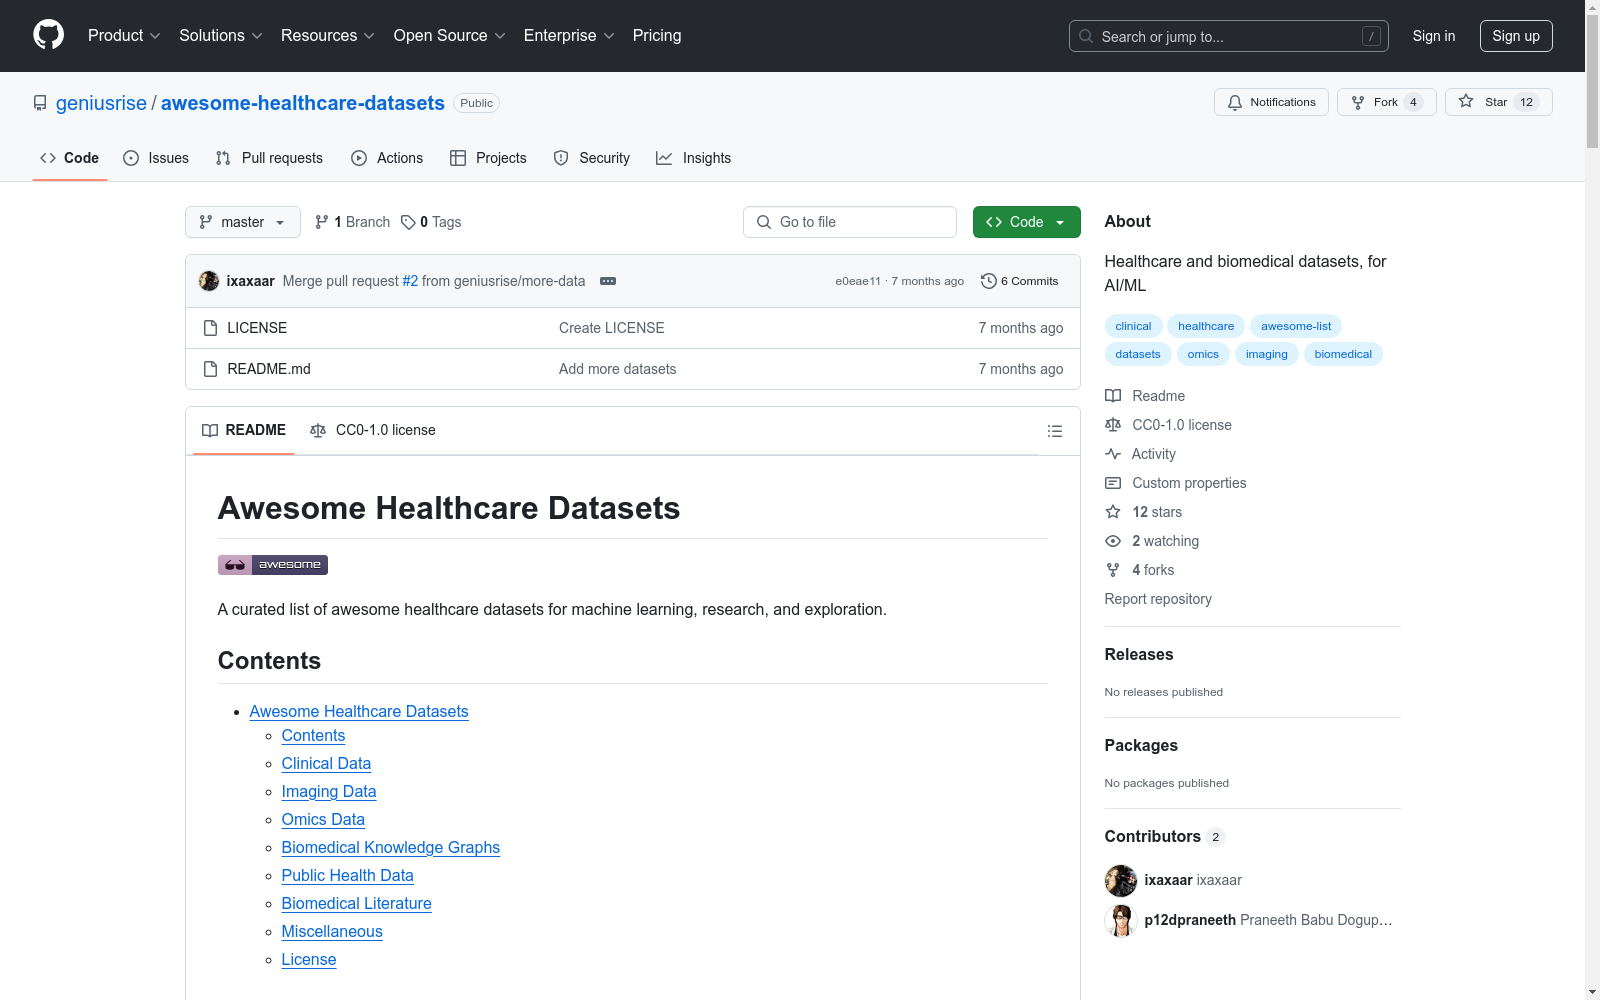Select the healthcare topic tag
Screen dimensions: 1600x1000
(x=1206, y=326)
